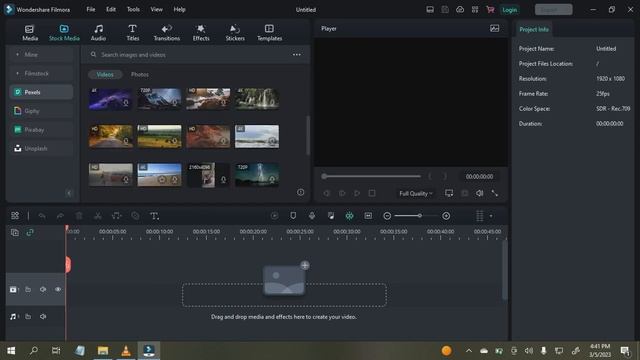Toggle video track visibility eye icon
Image resolution: width=640 pixels, height=360 pixels.
coord(58,289)
